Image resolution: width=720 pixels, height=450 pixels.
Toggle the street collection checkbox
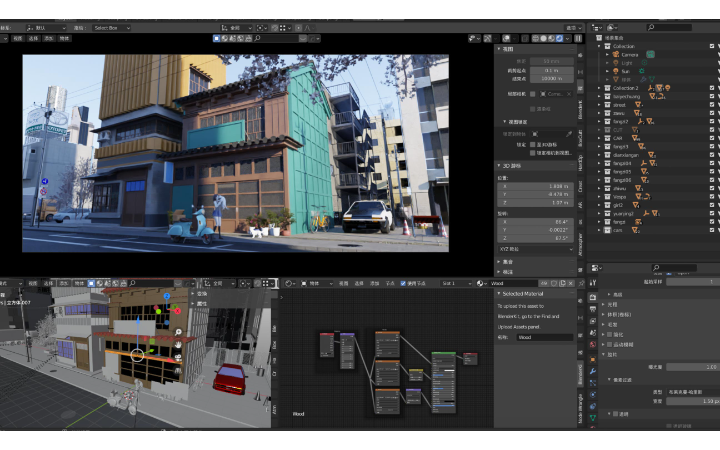pos(712,105)
